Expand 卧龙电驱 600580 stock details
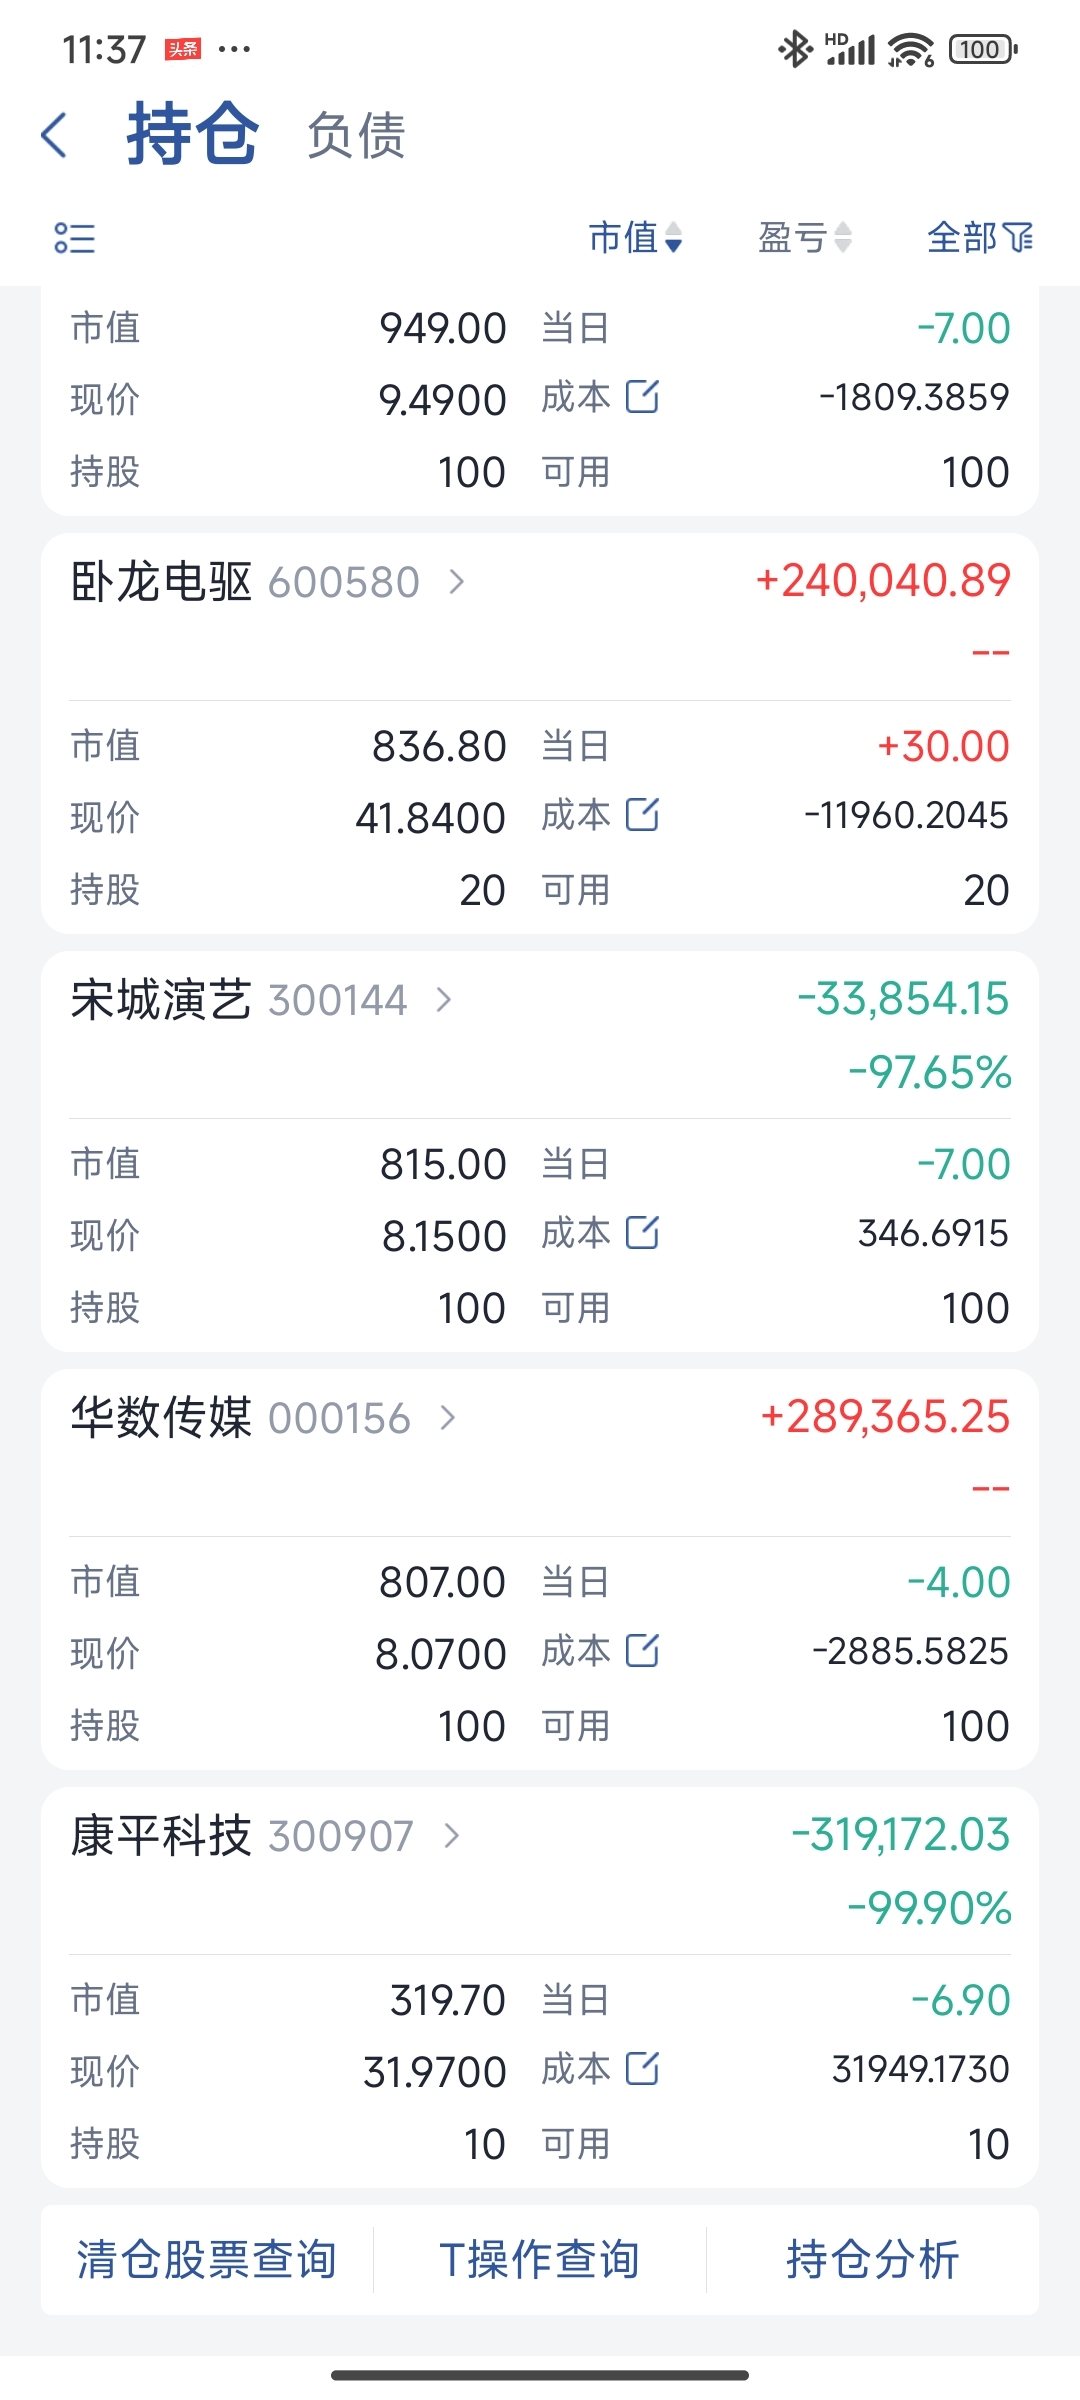Viewport: 1080px width, 2400px height. [x=457, y=582]
